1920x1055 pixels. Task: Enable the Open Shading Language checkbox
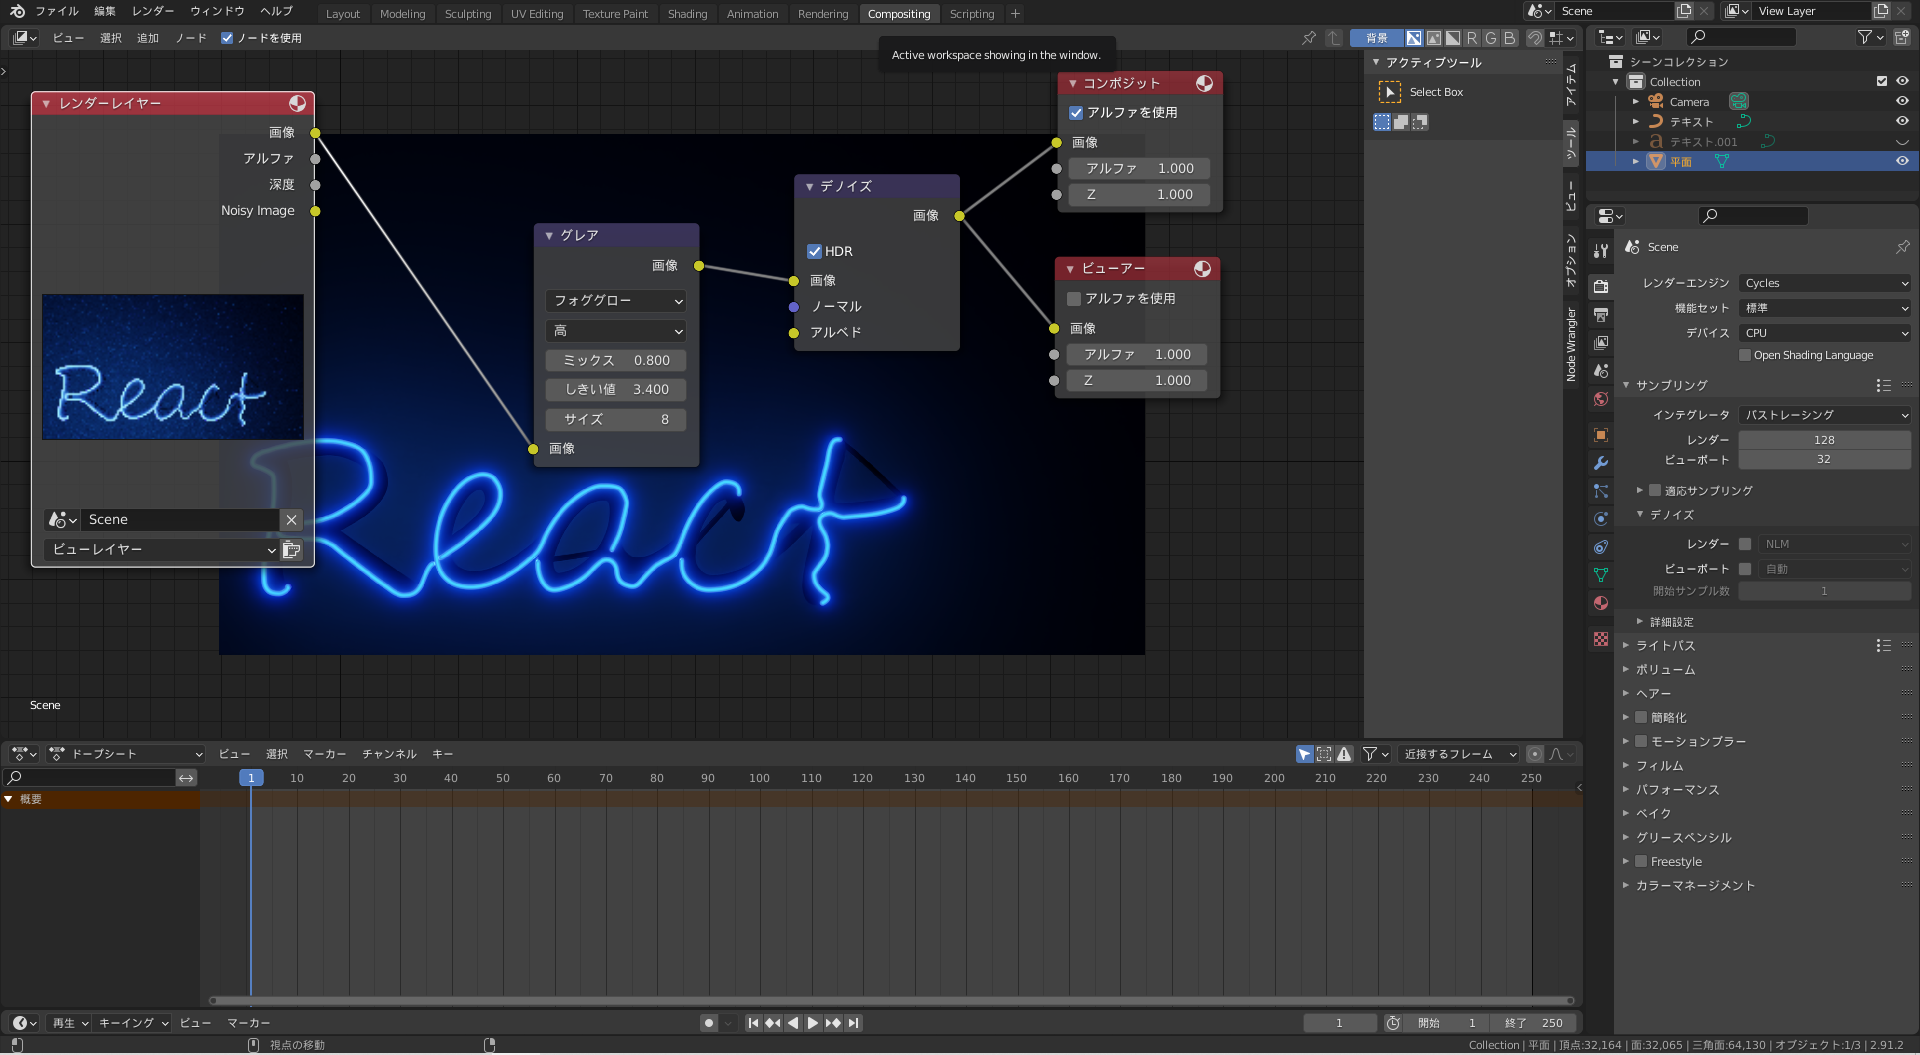point(1745,355)
